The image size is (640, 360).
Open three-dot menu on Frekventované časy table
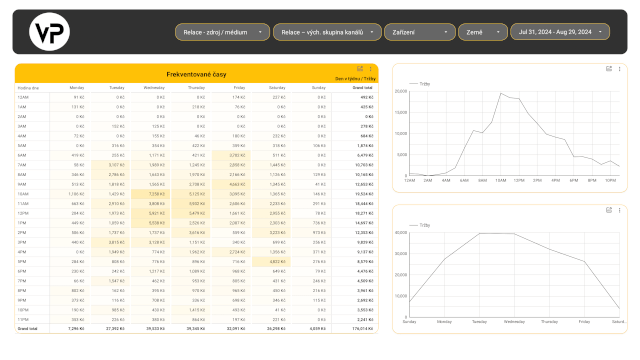(x=371, y=69)
